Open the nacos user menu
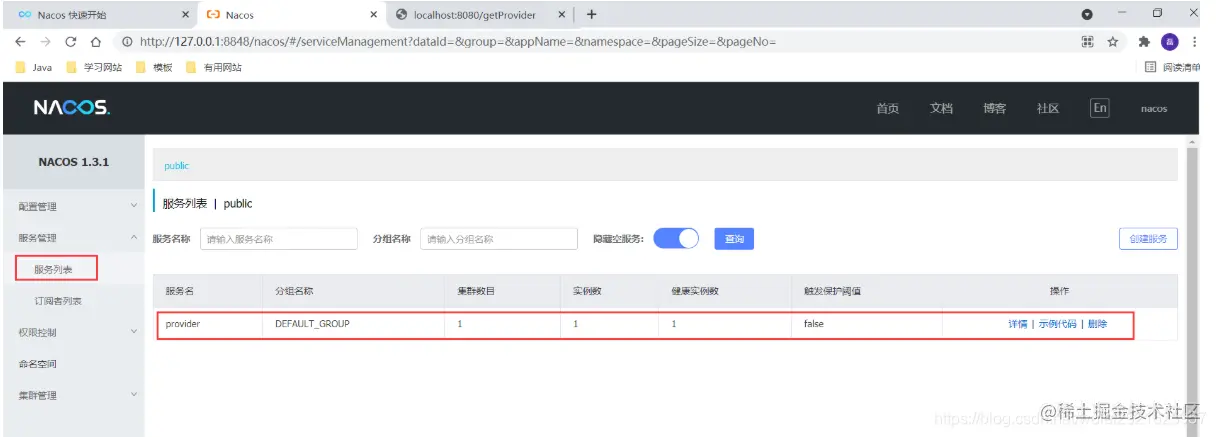Image resolution: width=1216 pixels, height=437 pixels. pyautogui.click(x=1153, y=109)
